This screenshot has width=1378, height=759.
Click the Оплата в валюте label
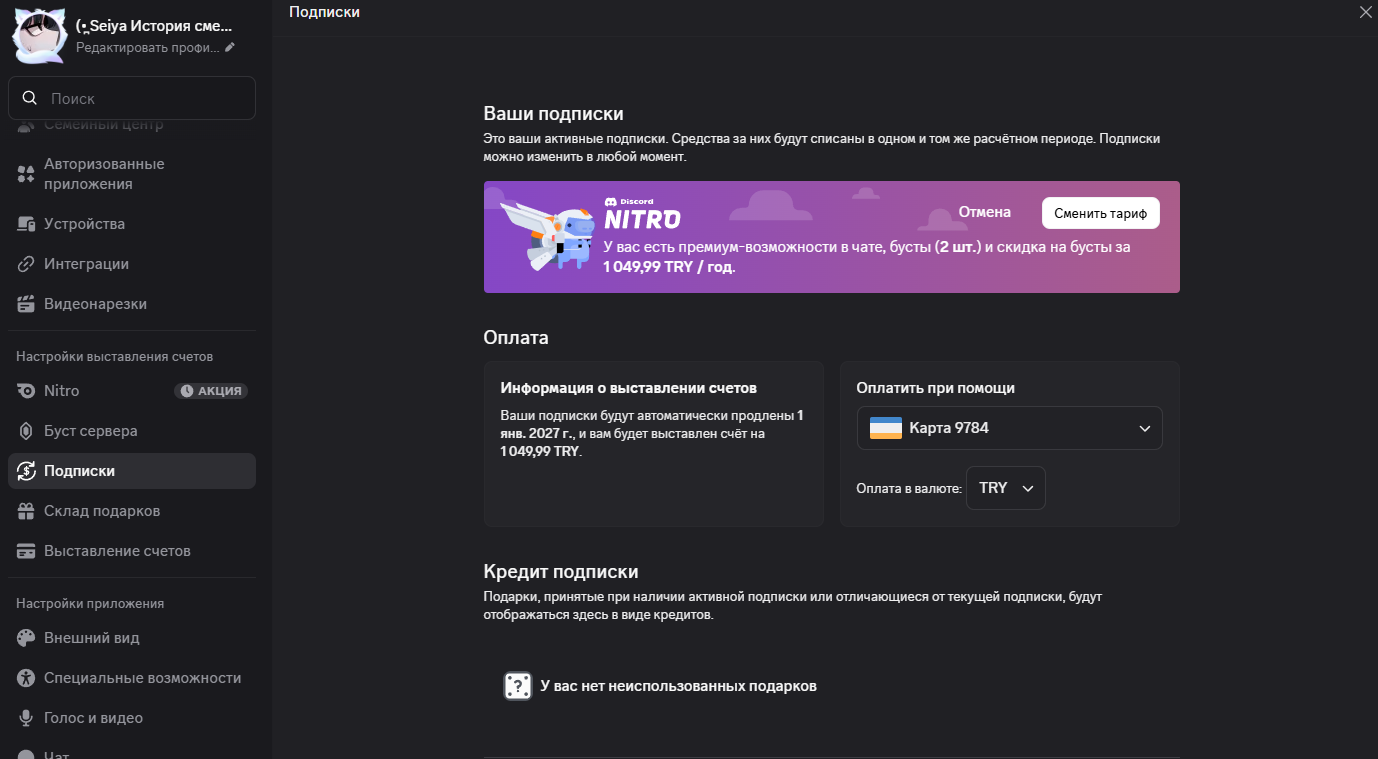(909, 489)
